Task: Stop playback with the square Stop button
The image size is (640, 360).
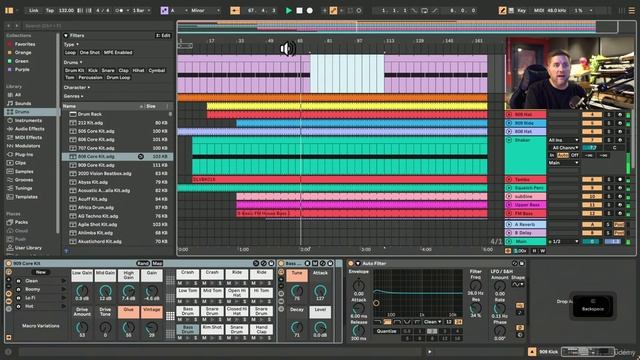Action: click(x=299, y=11)
